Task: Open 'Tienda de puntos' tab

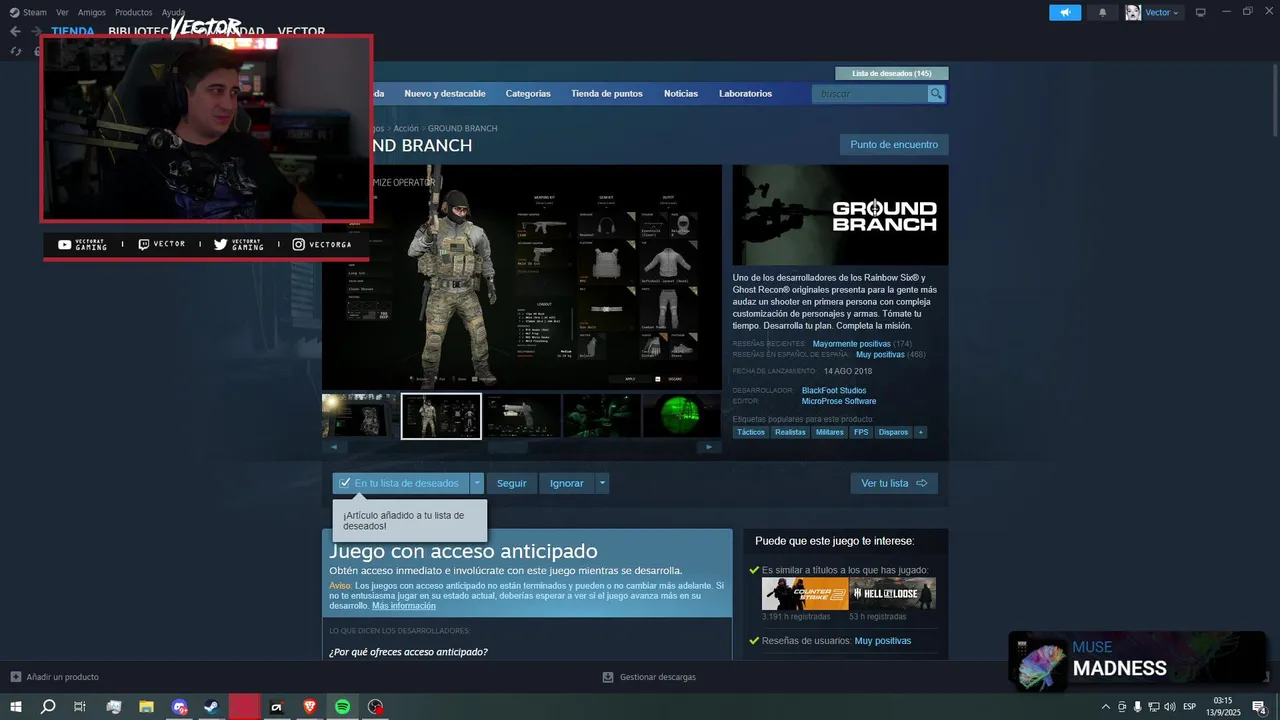Action: 607,94
